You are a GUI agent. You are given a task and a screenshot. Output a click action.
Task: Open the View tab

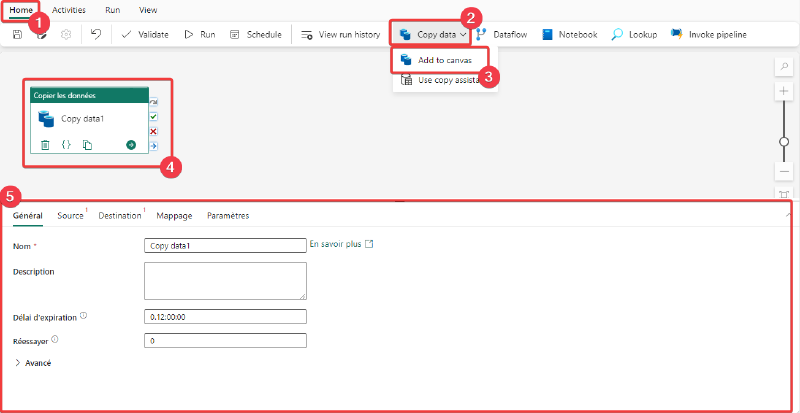pyautogui.click(x=148, y=10)
